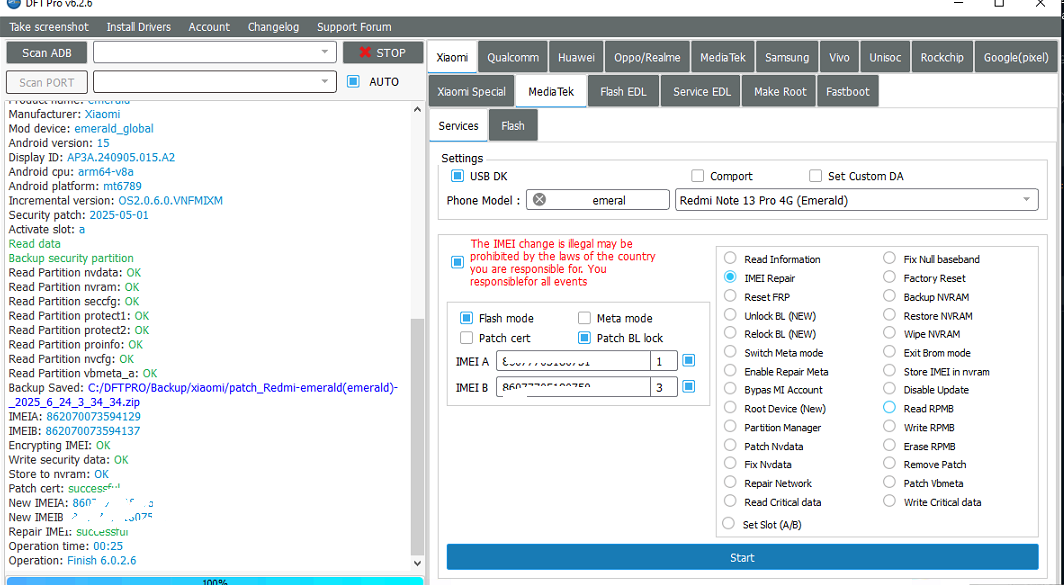The height and width of the screenshot is (585, 1064).
Task: Toggle IMEI legal disclaimer checkbox
Action: (x=457, y=262)
